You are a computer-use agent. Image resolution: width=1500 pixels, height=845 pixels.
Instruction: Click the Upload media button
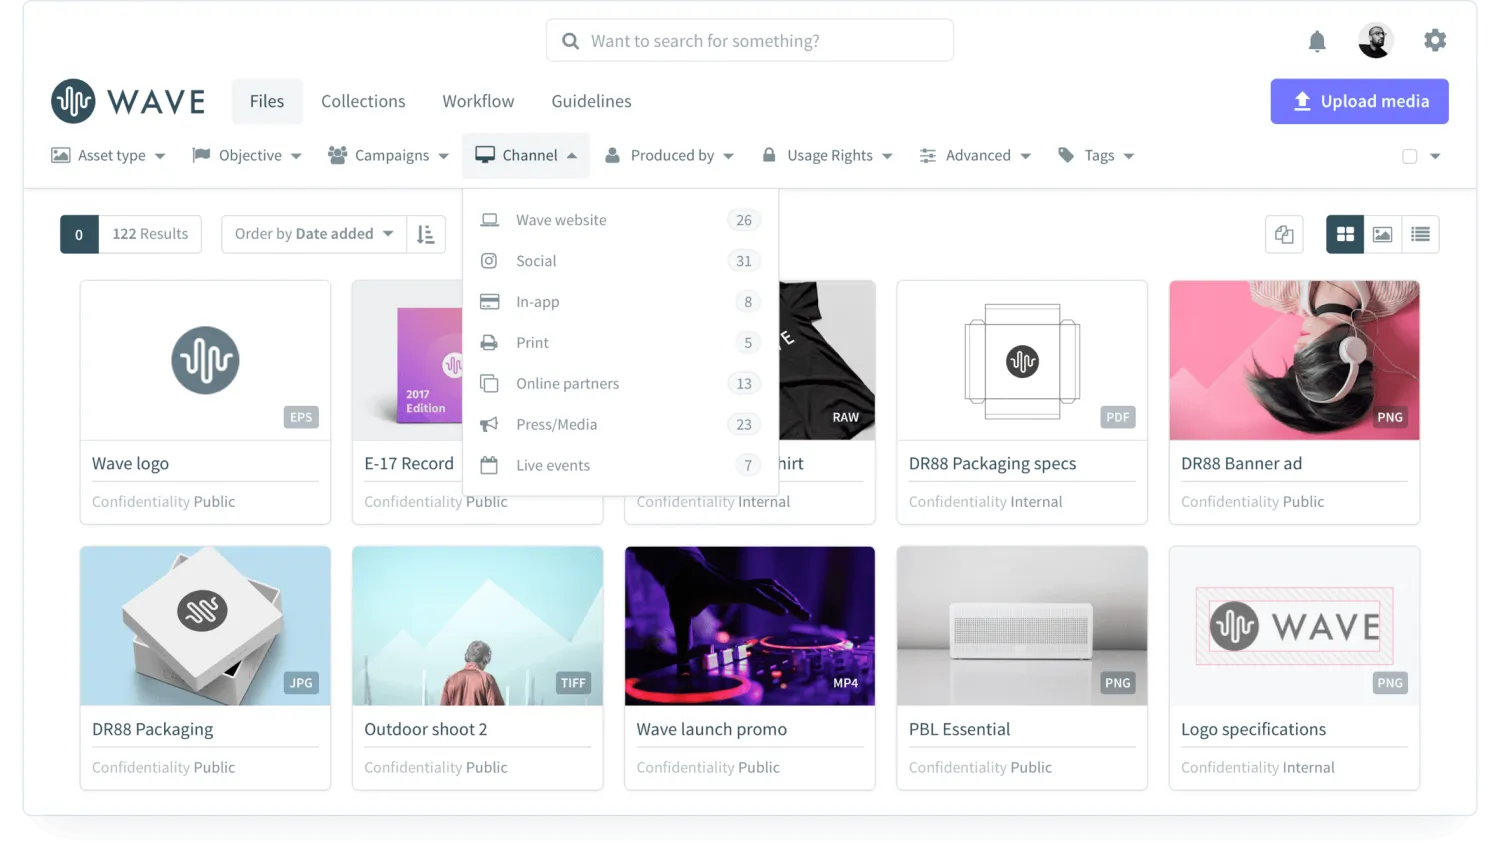click(x=1359, y=101)
